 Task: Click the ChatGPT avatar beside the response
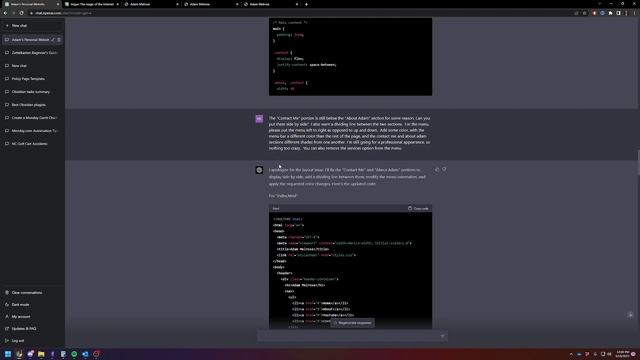259,170
